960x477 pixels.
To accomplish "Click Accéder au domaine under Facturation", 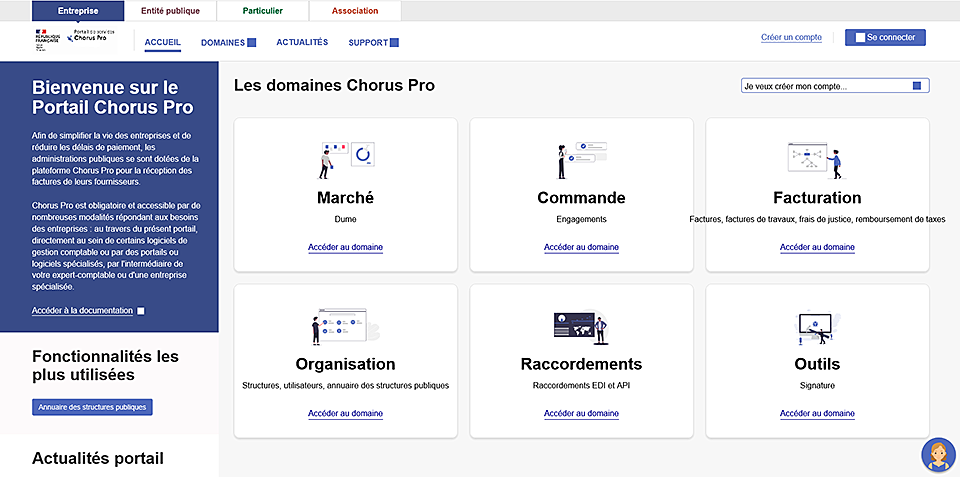I will point(817,247).
